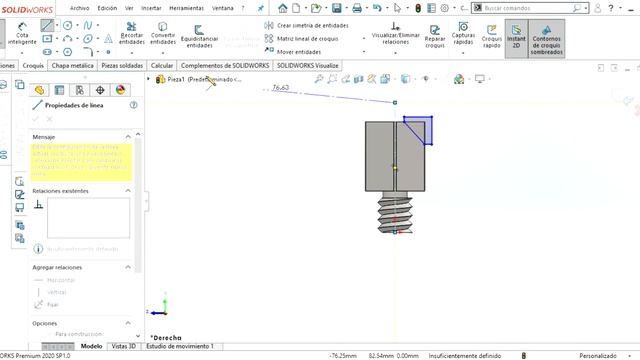The width and height of the screenshot is (640, 360).
Task: Open the DimXpertManager crosshair tab
Action: (100, 90)
